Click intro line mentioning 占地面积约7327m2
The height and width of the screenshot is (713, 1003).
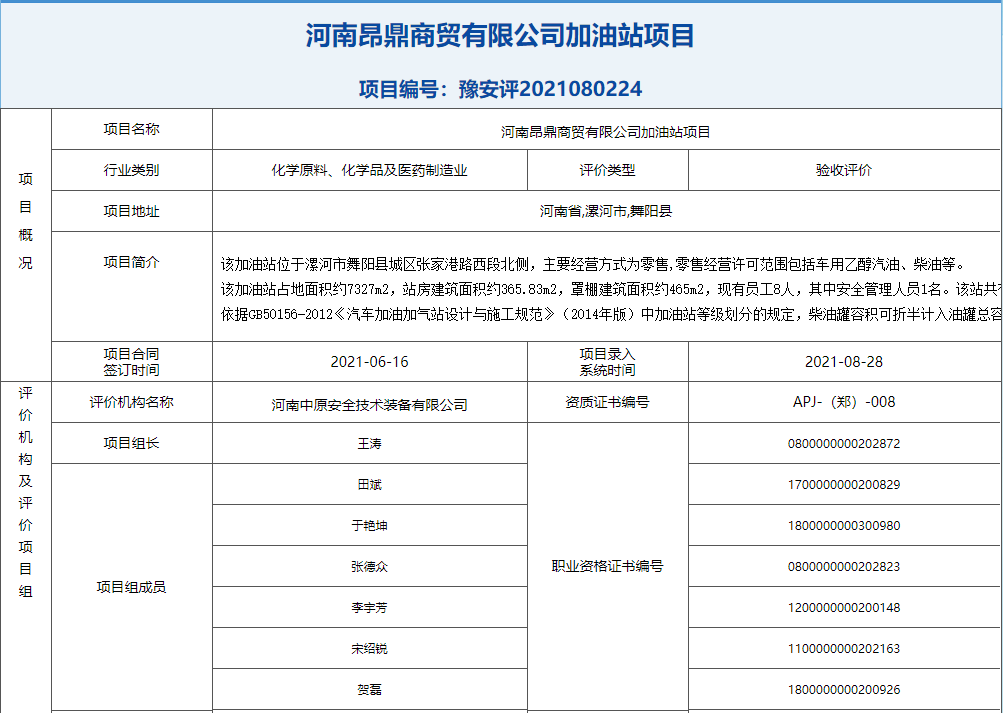click(611, 290)
